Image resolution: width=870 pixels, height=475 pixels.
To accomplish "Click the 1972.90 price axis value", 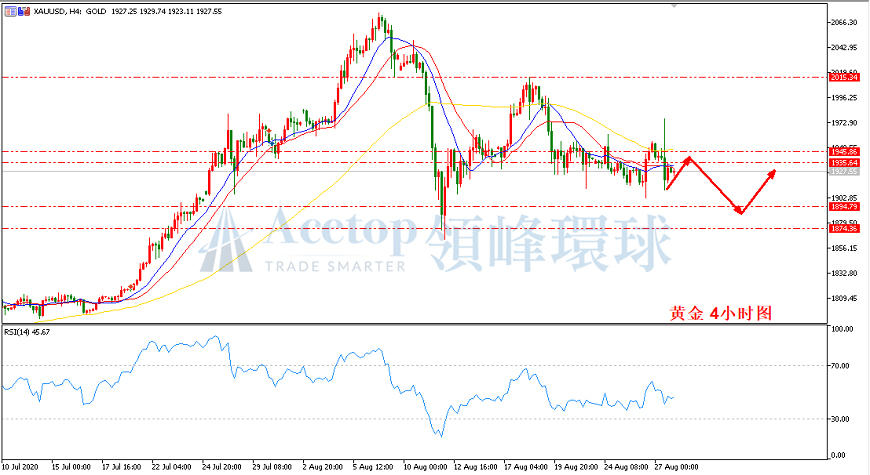I will click(x=844, y=123).
